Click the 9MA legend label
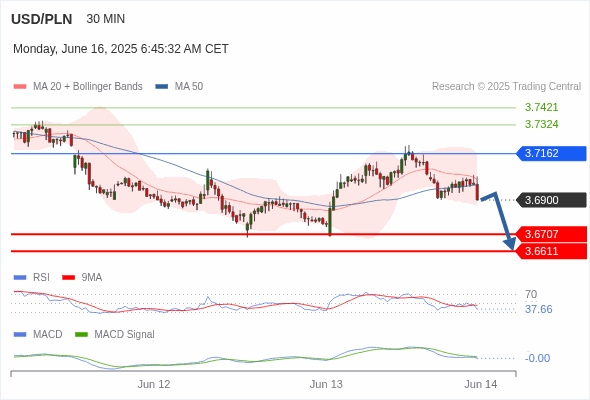 click(92, 278)
